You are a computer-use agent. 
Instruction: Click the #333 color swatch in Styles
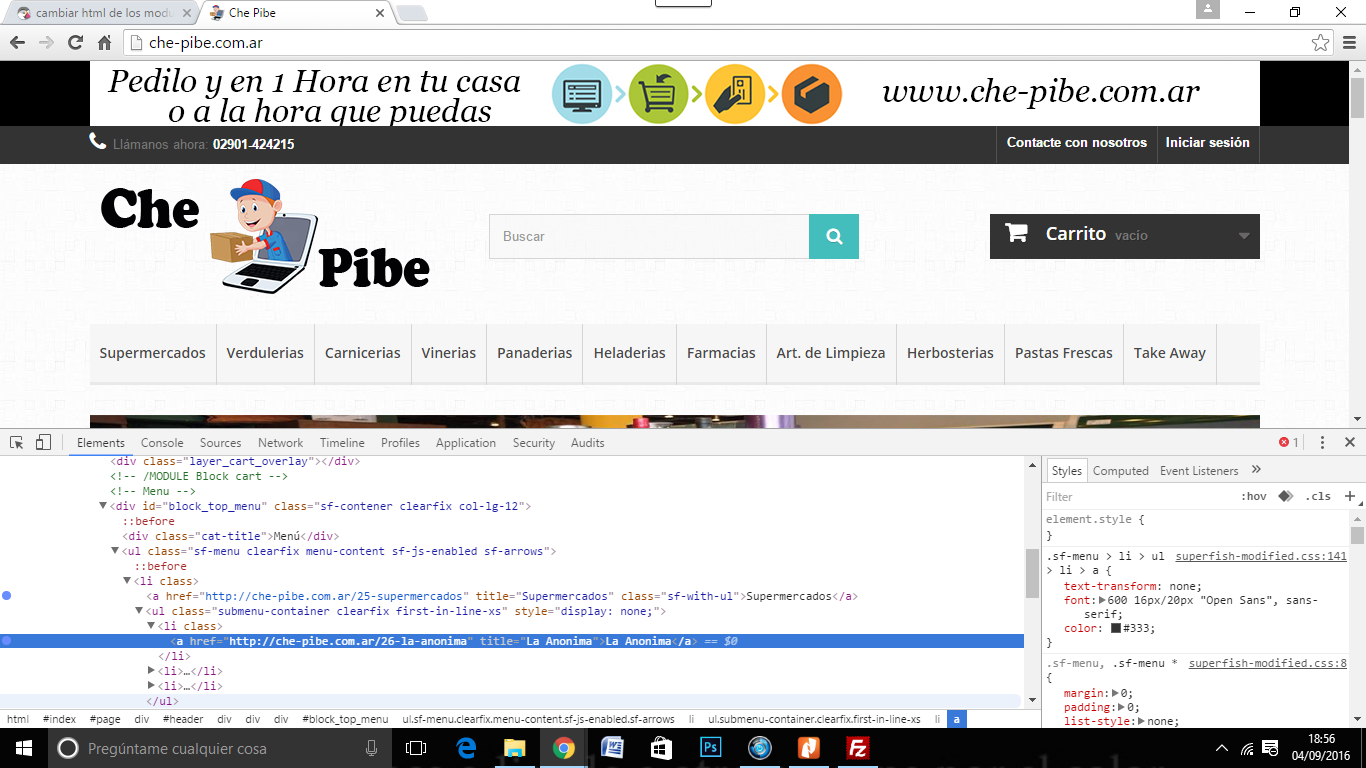[x=1116, y=629]
